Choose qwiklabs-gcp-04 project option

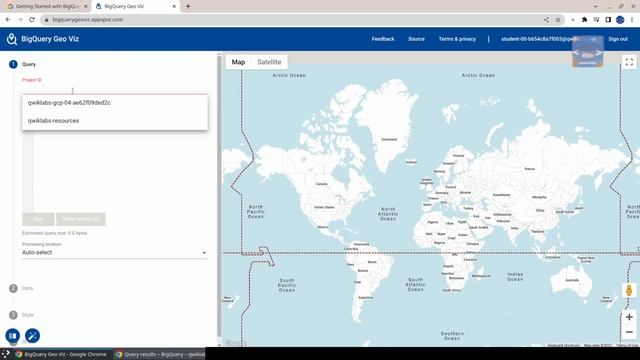pos(115,103)
